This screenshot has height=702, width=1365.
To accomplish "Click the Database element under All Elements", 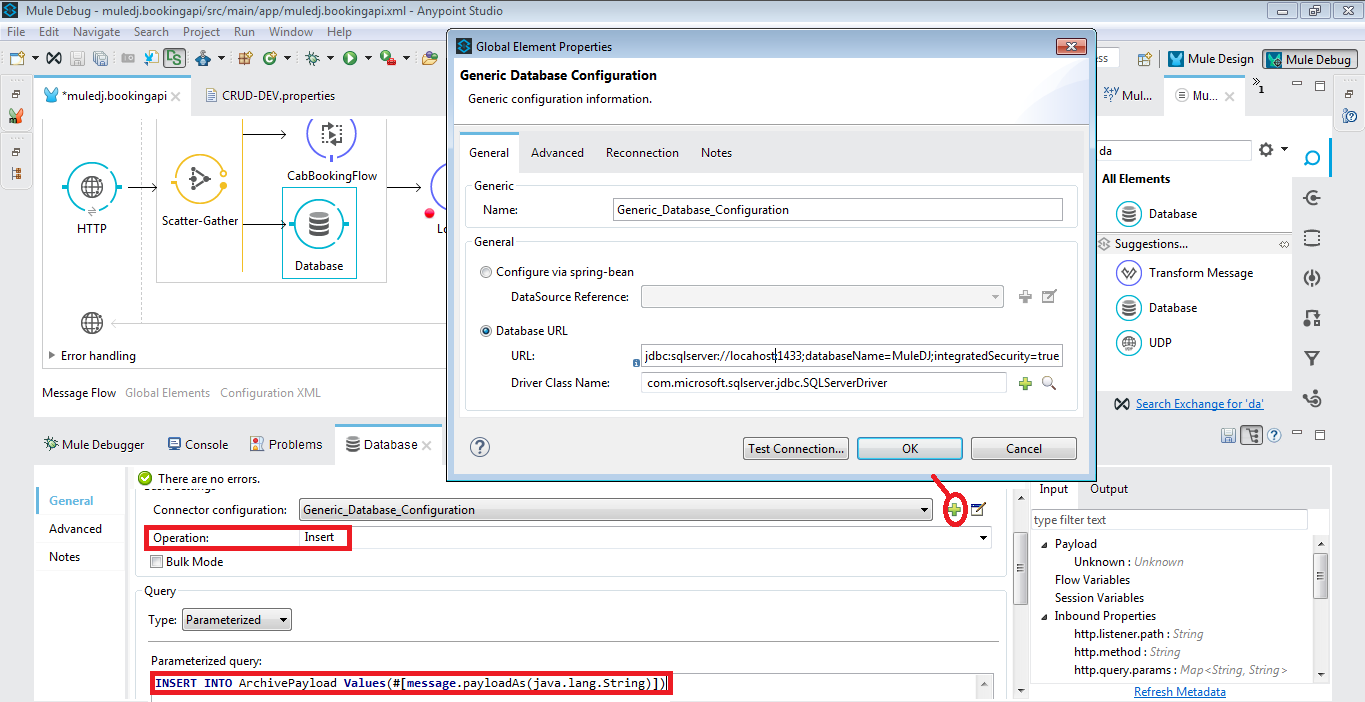I will [1174, 213].
